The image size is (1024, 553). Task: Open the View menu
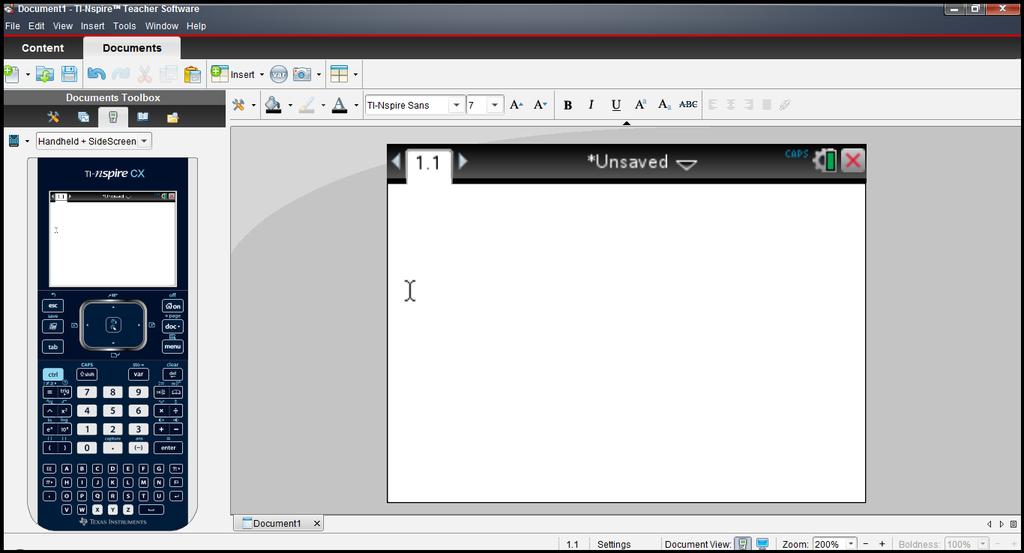click(63, 26)
